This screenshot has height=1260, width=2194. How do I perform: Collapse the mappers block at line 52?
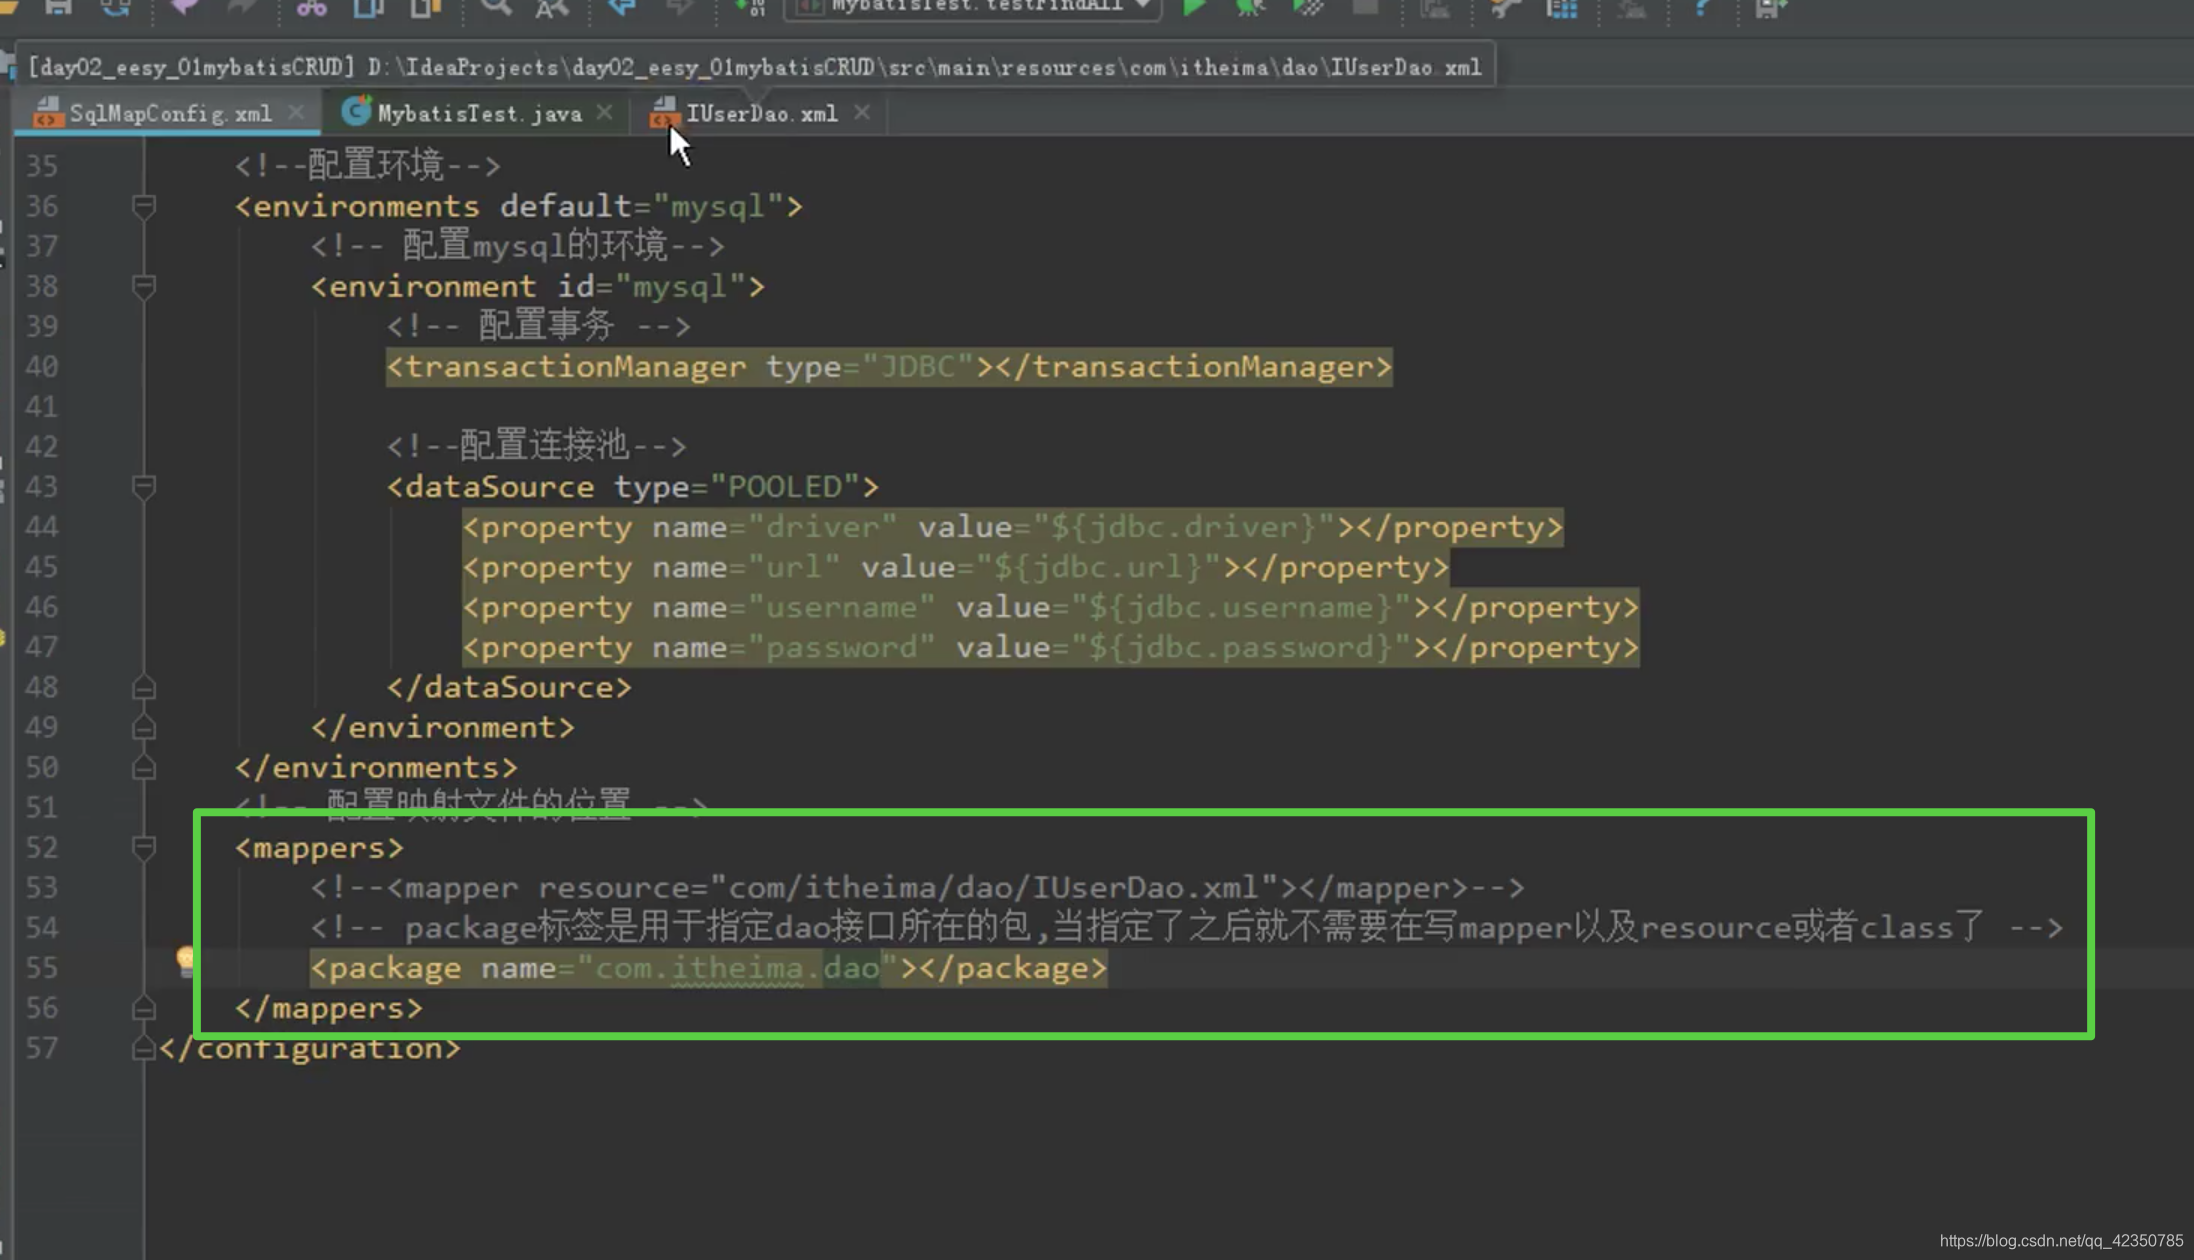(x=143, y=847)
